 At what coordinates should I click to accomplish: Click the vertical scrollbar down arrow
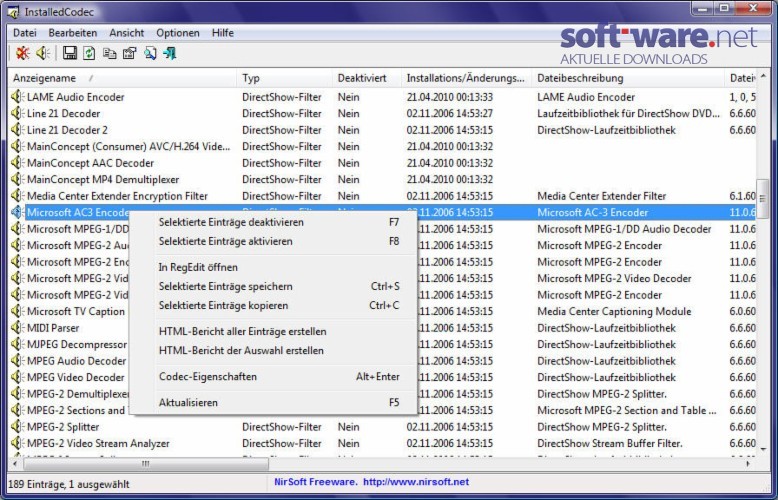pos(763,449)
